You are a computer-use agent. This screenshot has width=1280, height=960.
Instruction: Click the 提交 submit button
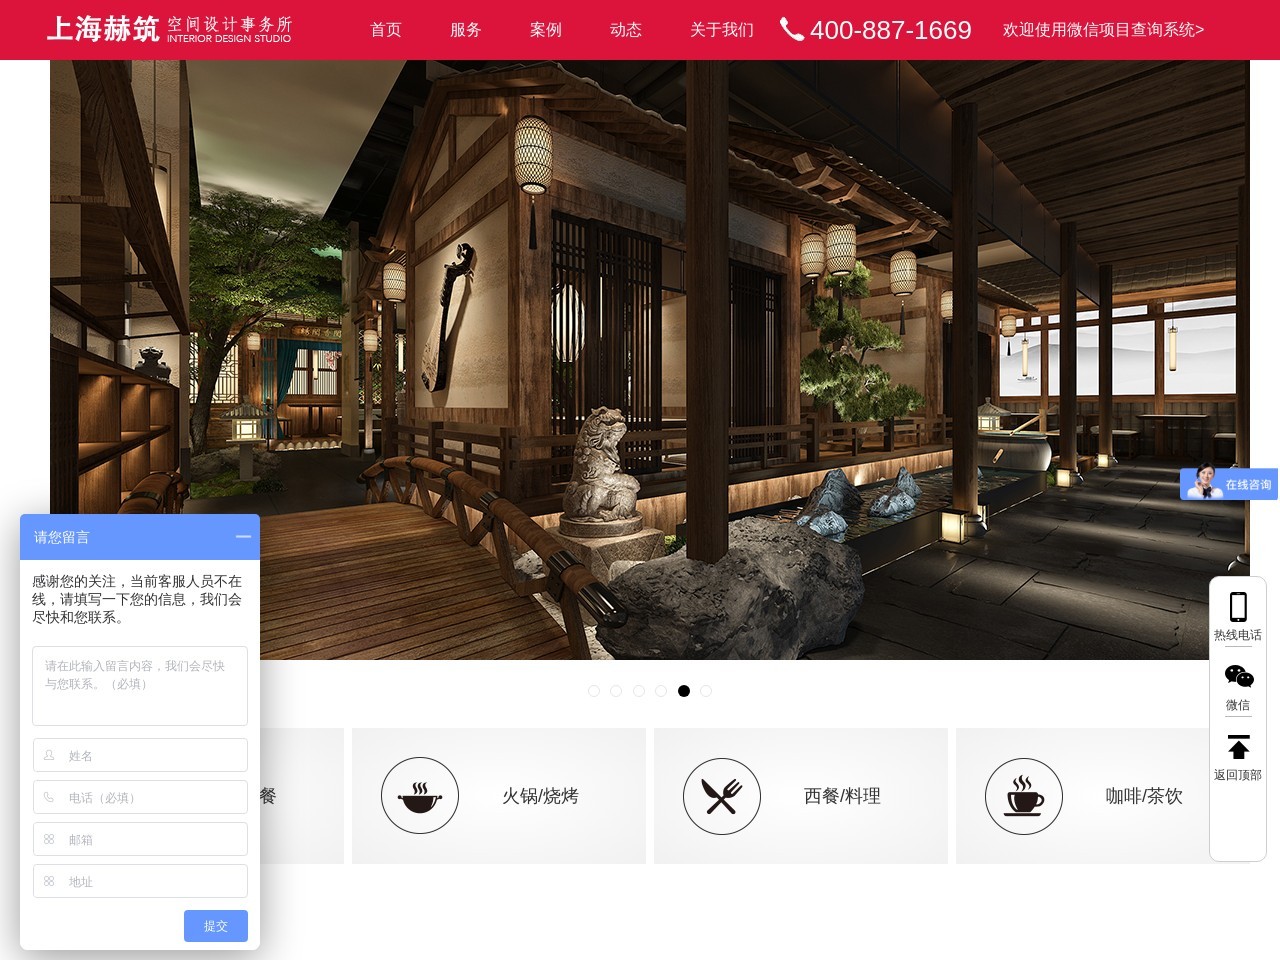[x=215, y=926]
